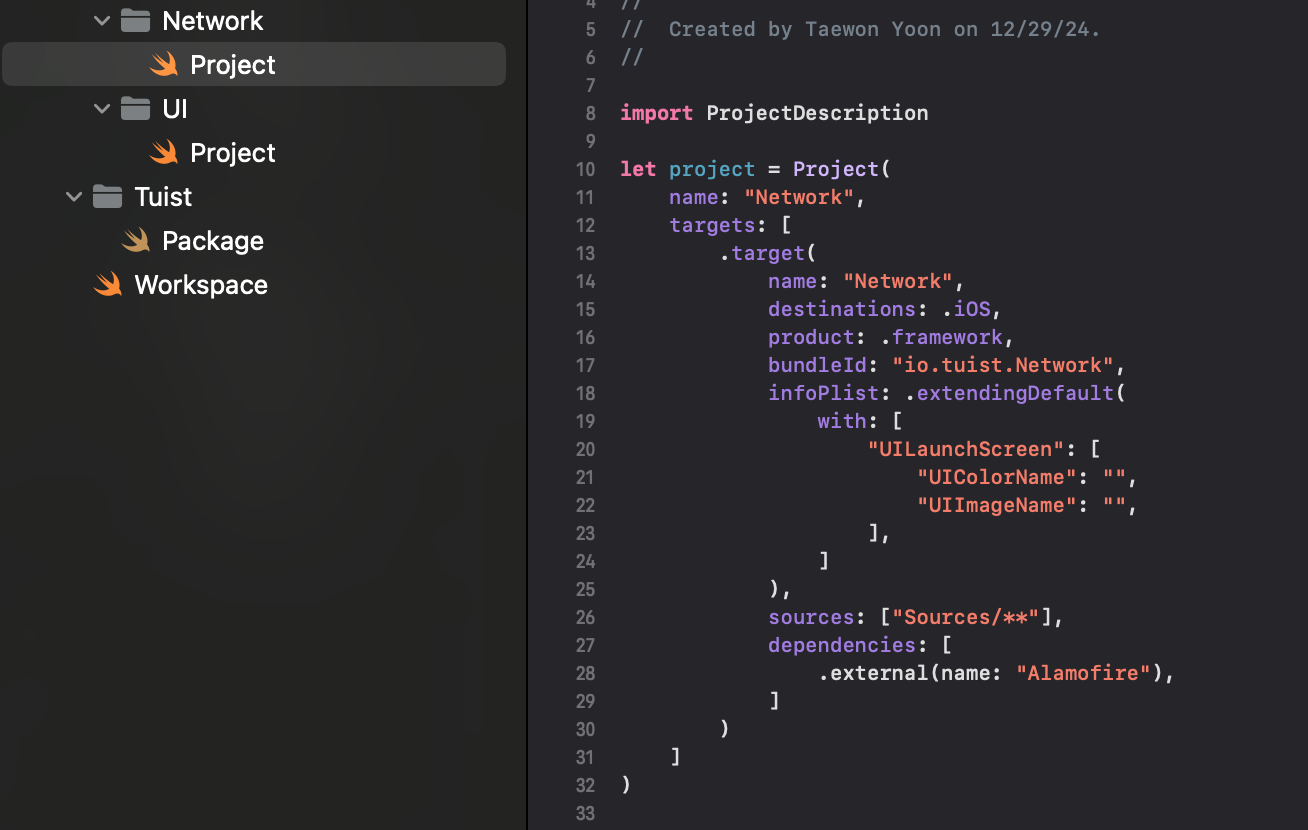
Task: Click the Tuist folder icon
Action: (x=108, y=196)
